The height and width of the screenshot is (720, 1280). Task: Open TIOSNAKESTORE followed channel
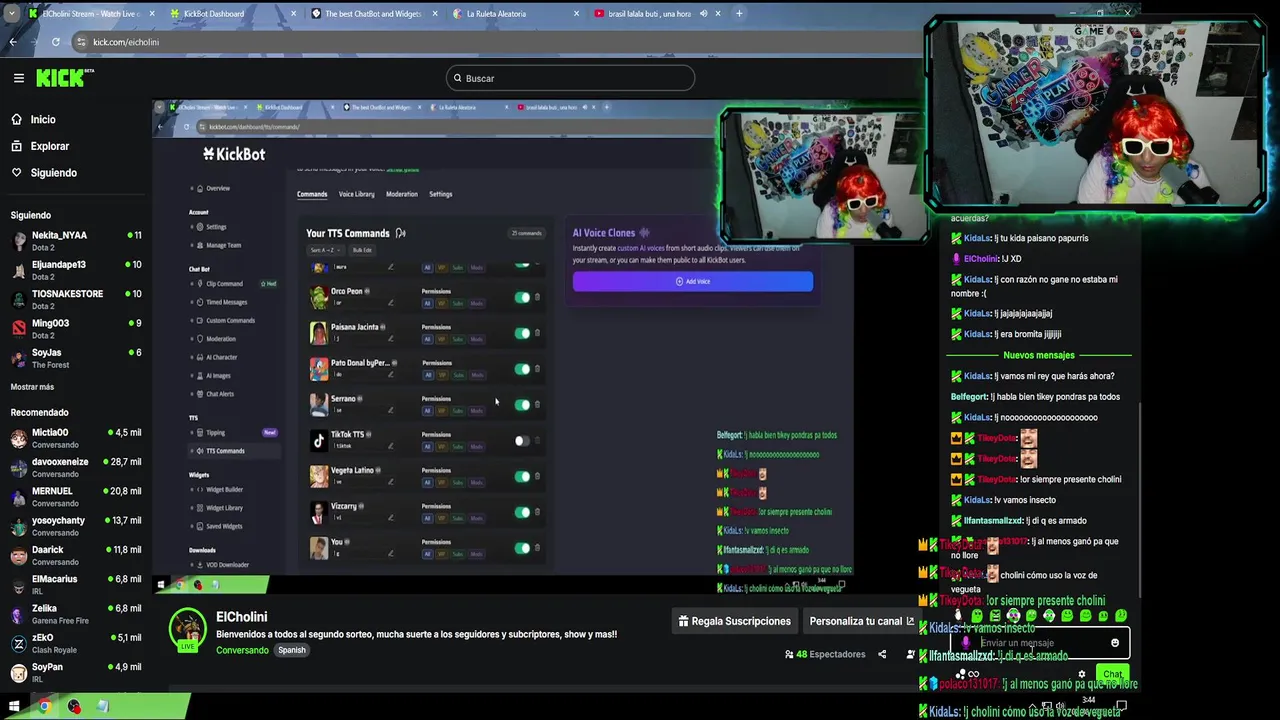point(76,299)
